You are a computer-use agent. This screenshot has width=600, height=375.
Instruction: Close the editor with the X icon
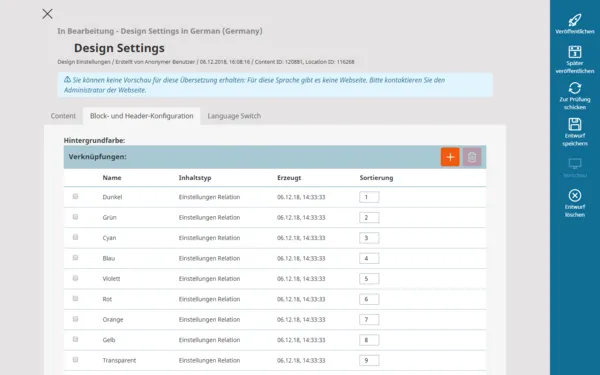[x=47, y=14]
